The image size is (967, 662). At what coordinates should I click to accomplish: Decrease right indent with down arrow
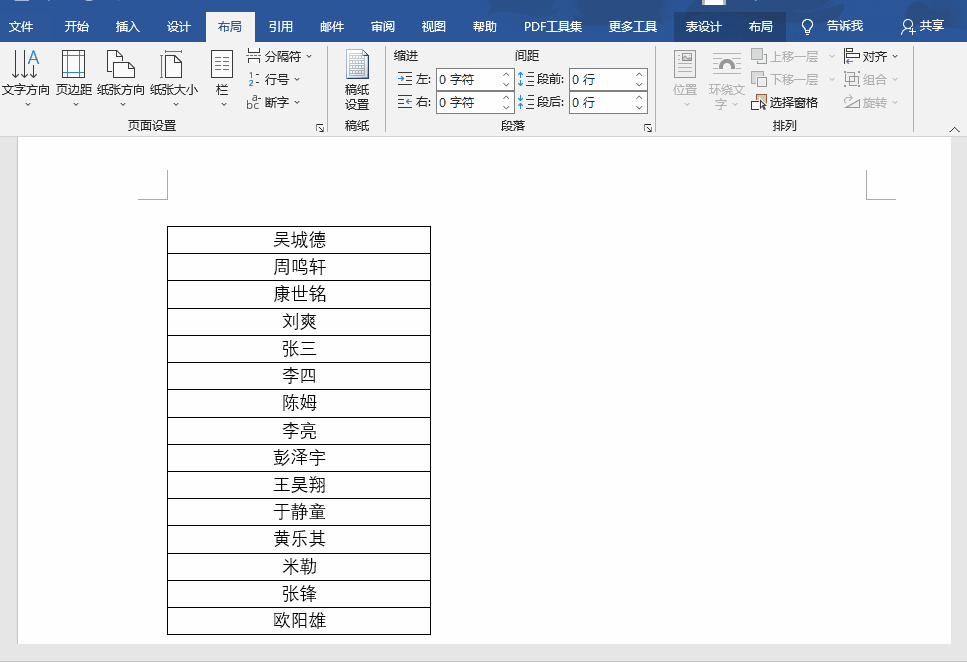pos(506,107)
